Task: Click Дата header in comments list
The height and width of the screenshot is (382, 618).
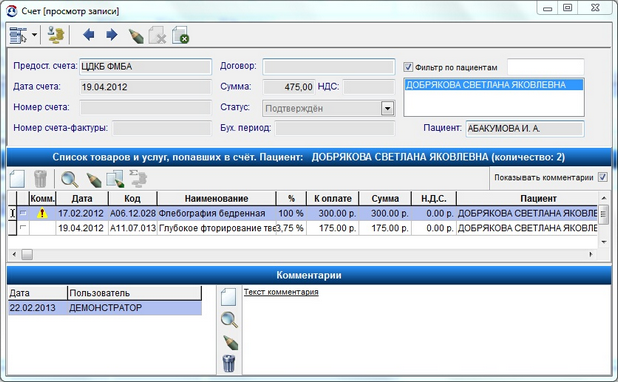Action: tap(37, 293)
